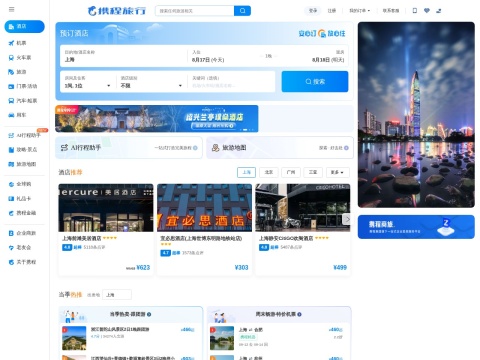This screenshot has width=480, height=360.
Task: Open the CitiGO hotel card image
Action: [303, 208]
